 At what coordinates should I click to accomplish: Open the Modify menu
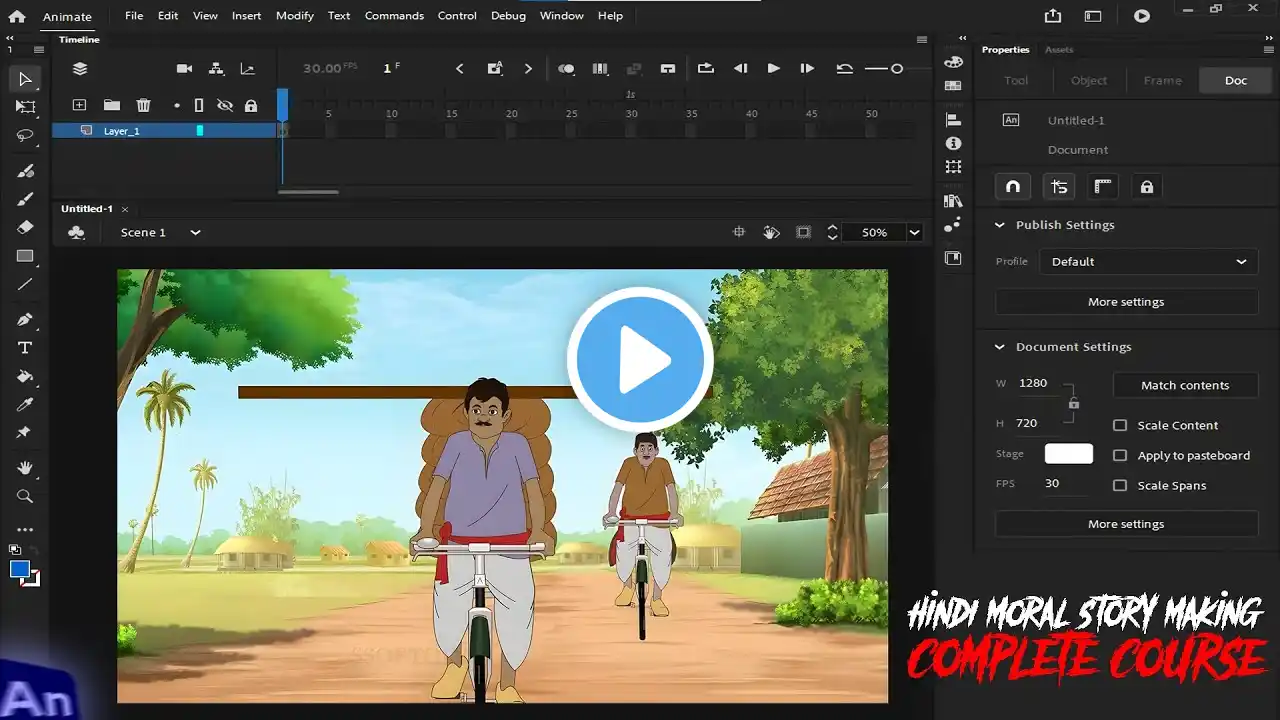tap(294, 16)
